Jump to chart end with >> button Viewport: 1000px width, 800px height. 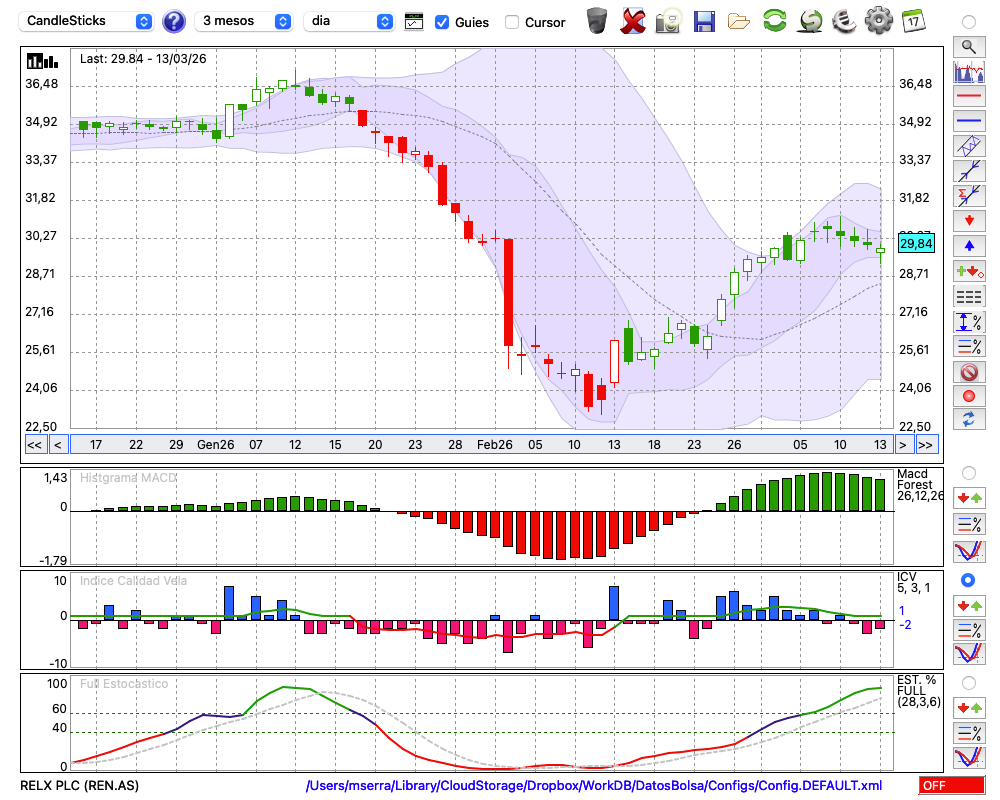pos(925,445)
